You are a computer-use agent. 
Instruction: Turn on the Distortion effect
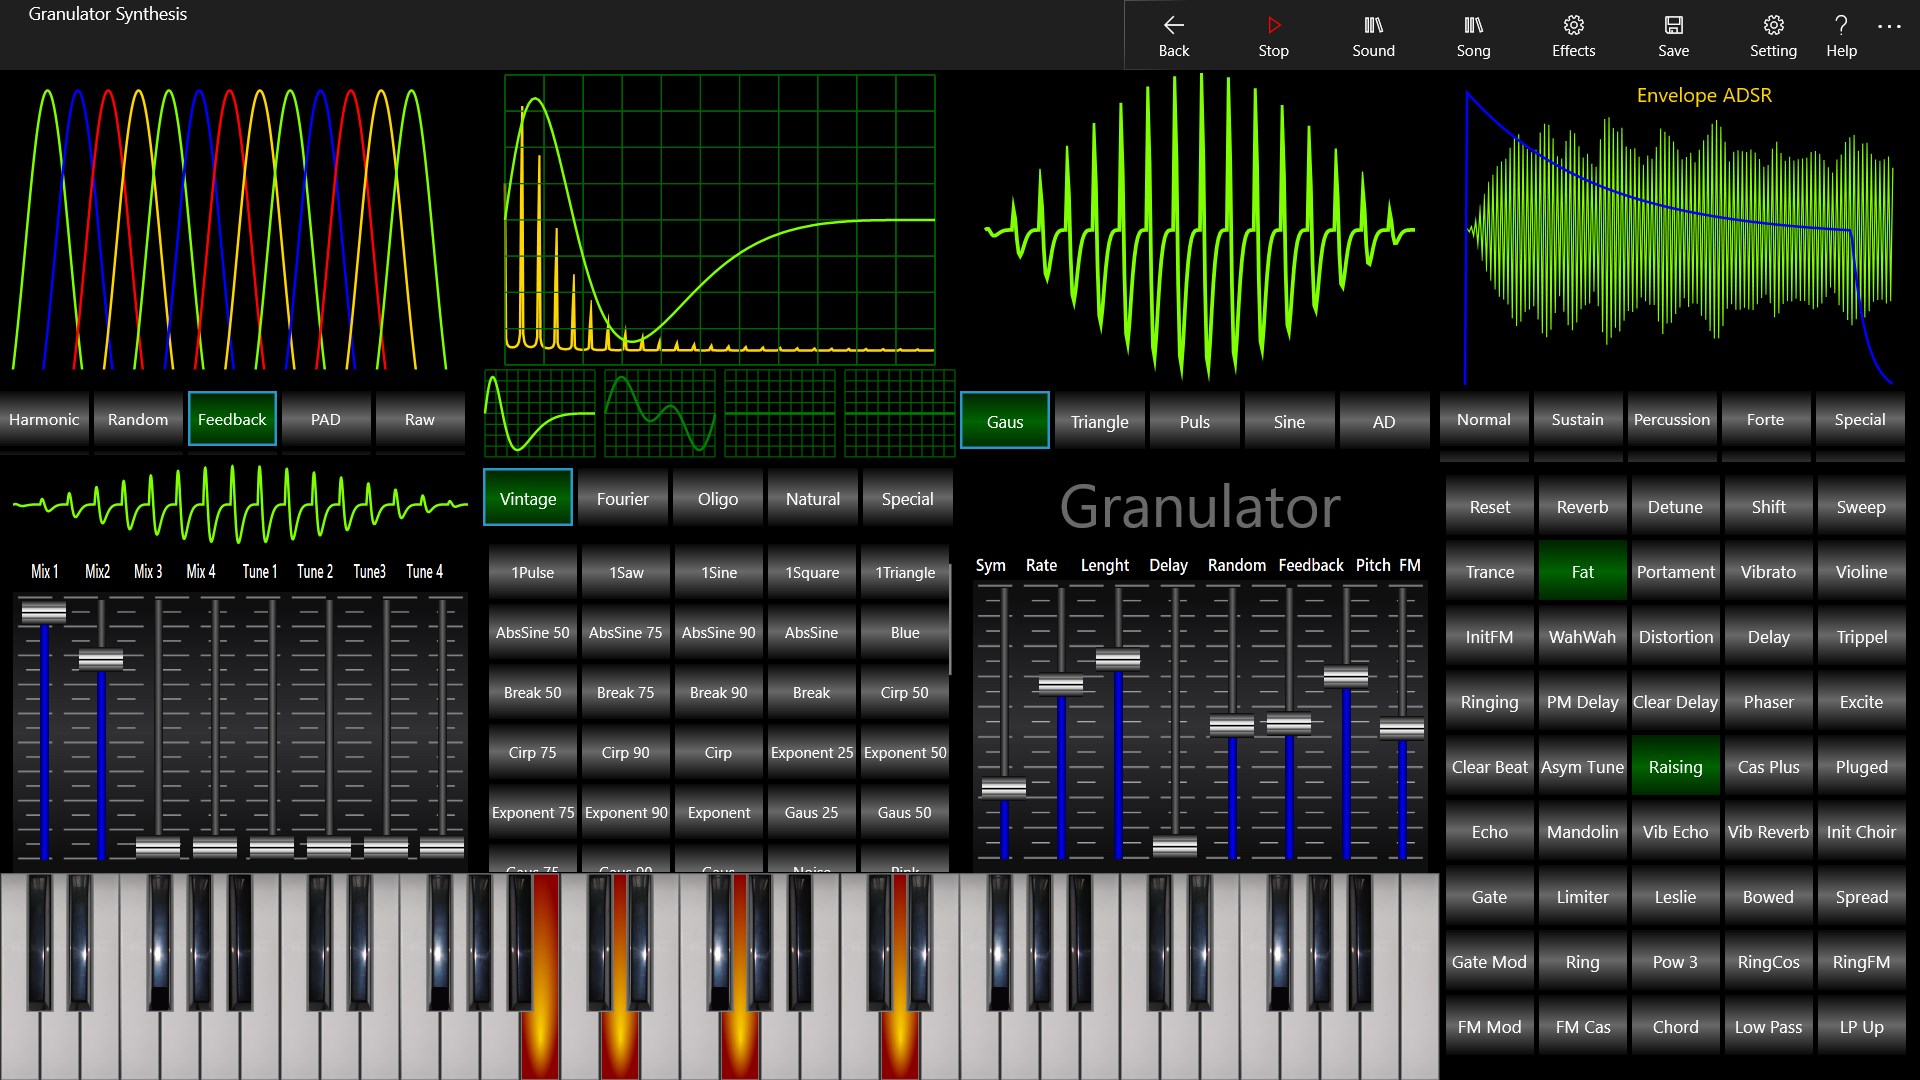(x=1675, y=636)
